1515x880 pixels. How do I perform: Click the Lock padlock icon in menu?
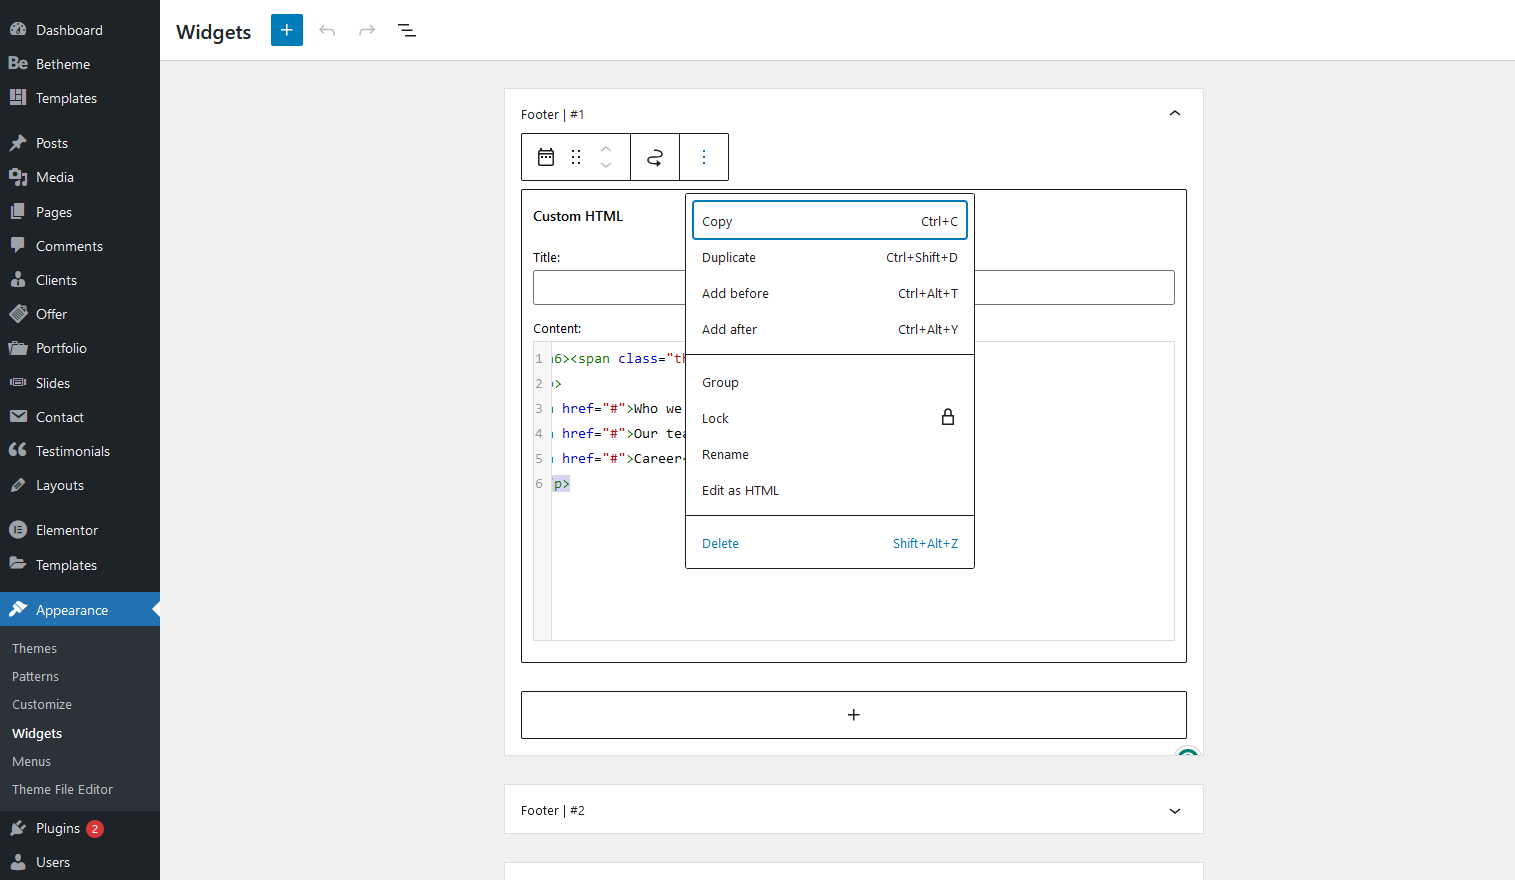[948, 417]
